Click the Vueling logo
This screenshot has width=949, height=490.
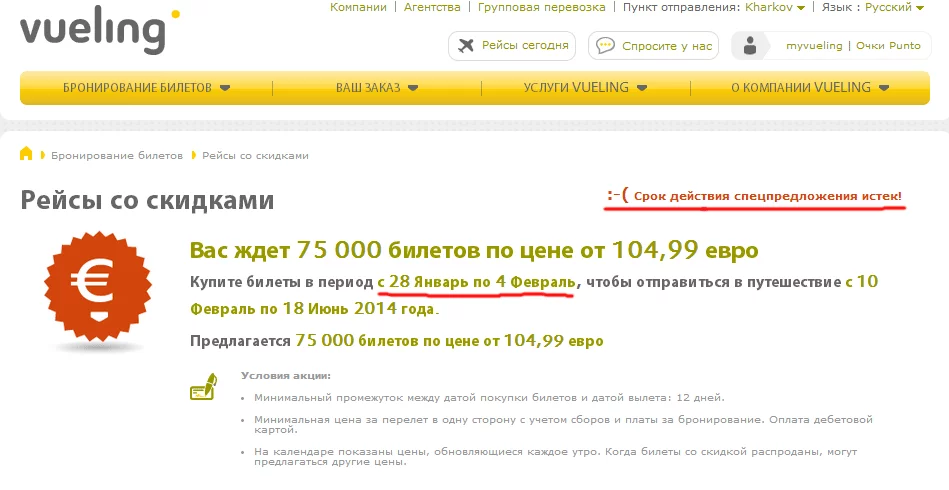pos(100,32)
